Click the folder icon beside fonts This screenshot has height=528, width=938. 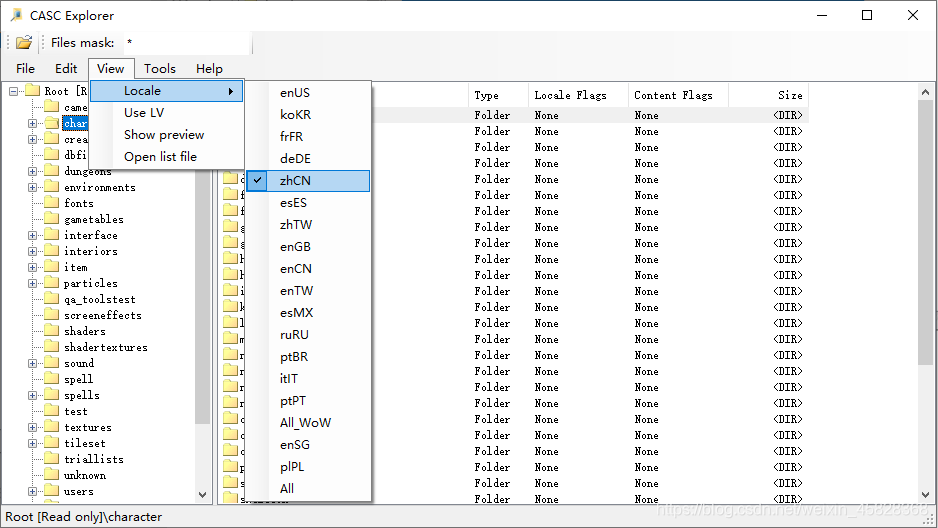52,203
